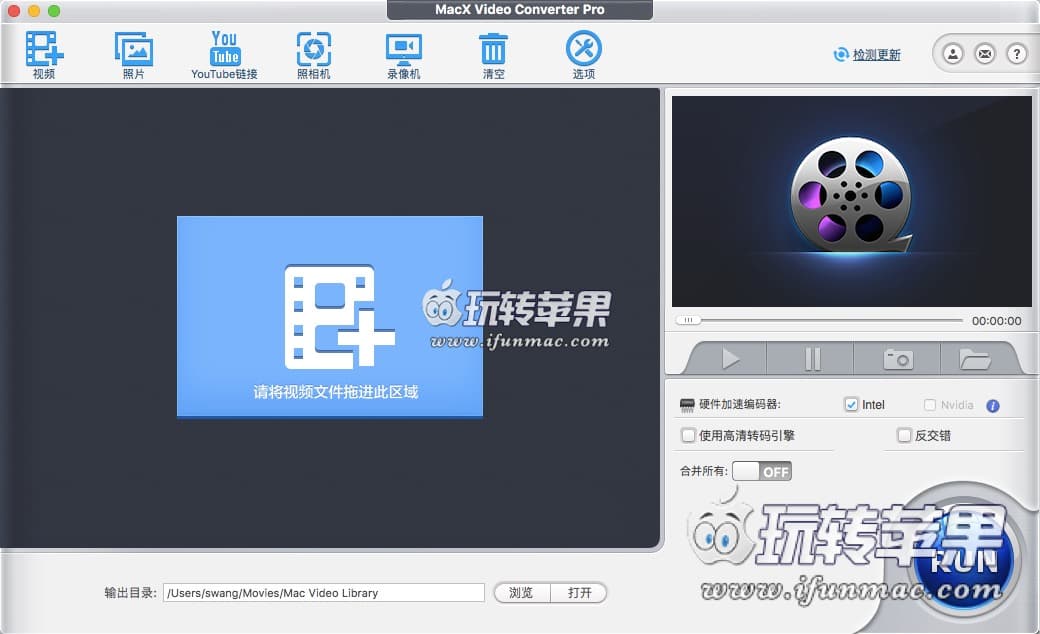Play the preview video
Screen dimensions: 1040x634
point(730,359)
